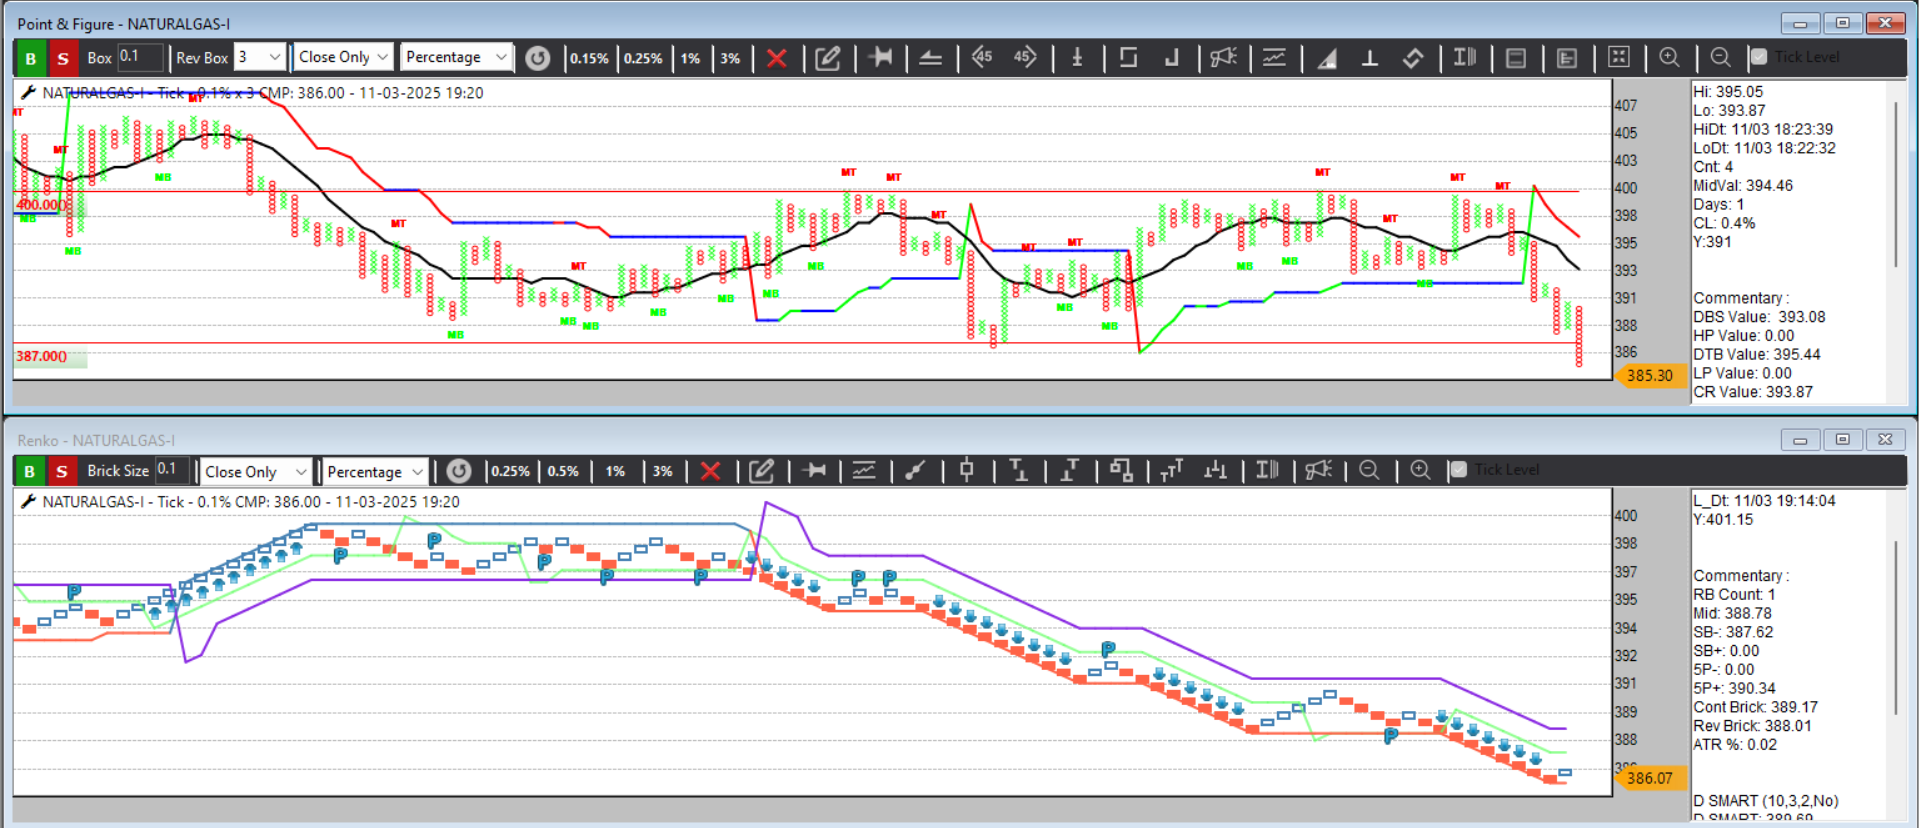Toggle Tick Level checkbox in Renko window
This screenshot has width=1919, height=828.
pos(1459,470)
